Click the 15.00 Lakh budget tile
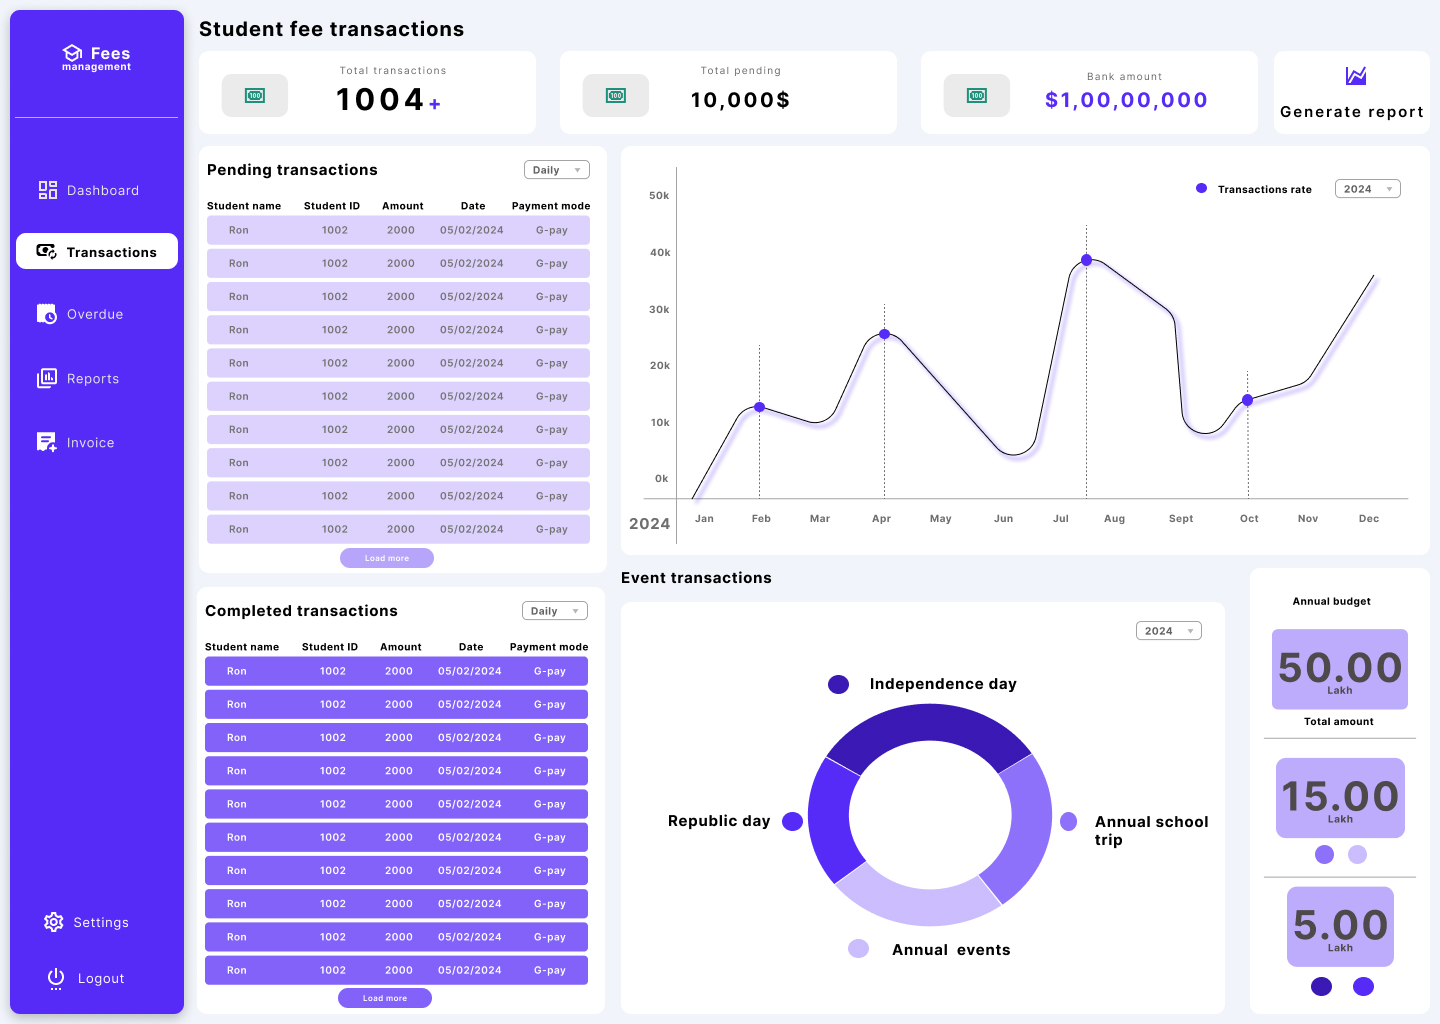The image size is (1440, 1024). click(x=1340, y=798)
